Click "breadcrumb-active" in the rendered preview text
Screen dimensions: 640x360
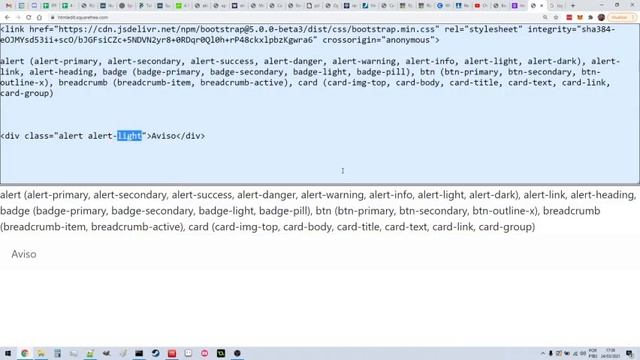[137, 227]
